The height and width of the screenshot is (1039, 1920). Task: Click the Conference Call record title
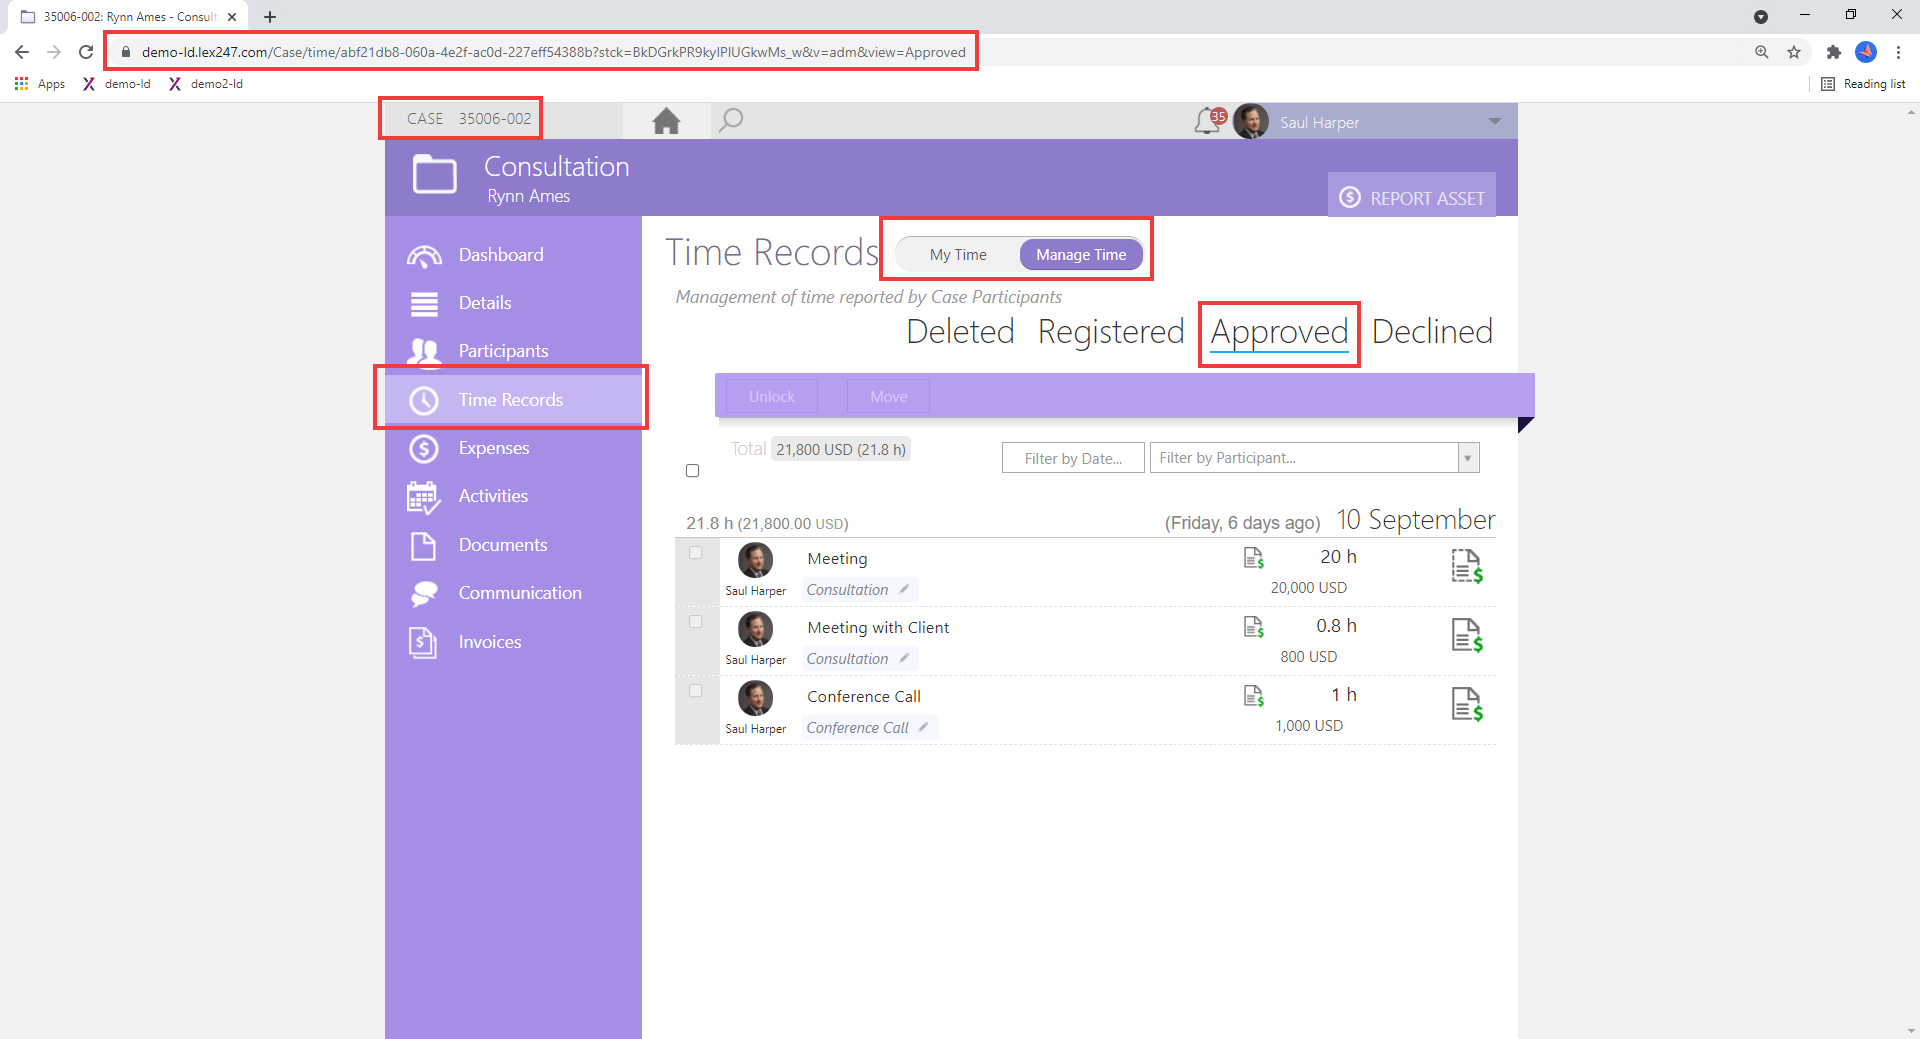click(x=864, y=697)
